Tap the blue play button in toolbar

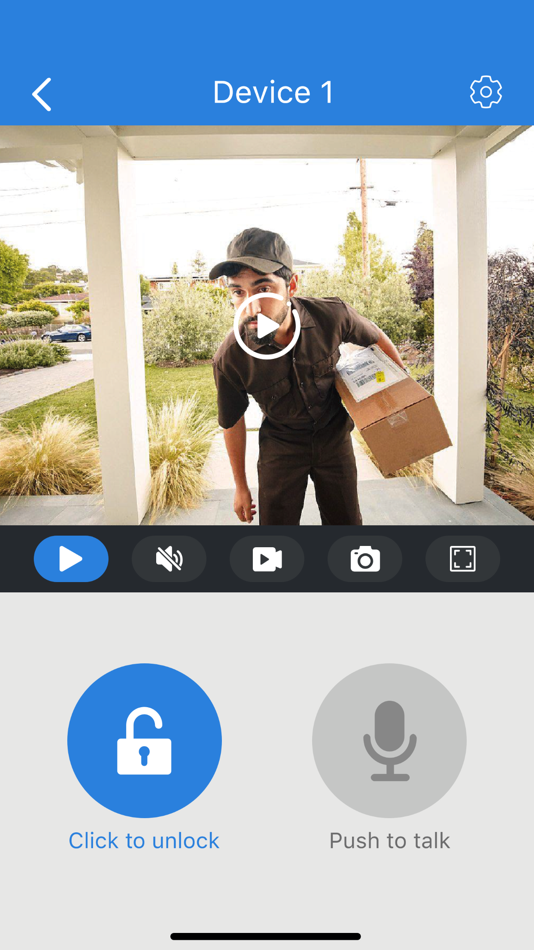click(71, 559)
